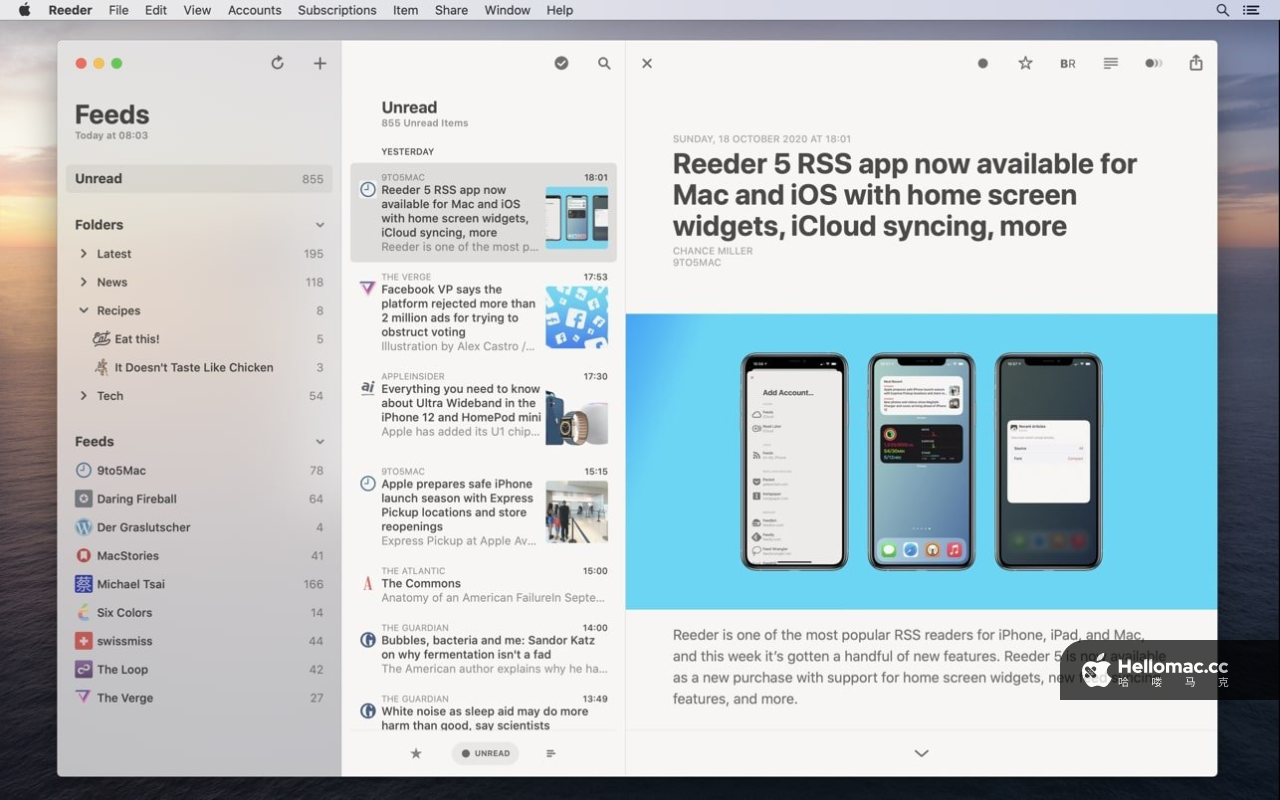Open the Bionic Reading BR option
Image resolution: width=1280 pixels, height=800 pixels.
click(1068, 63)
